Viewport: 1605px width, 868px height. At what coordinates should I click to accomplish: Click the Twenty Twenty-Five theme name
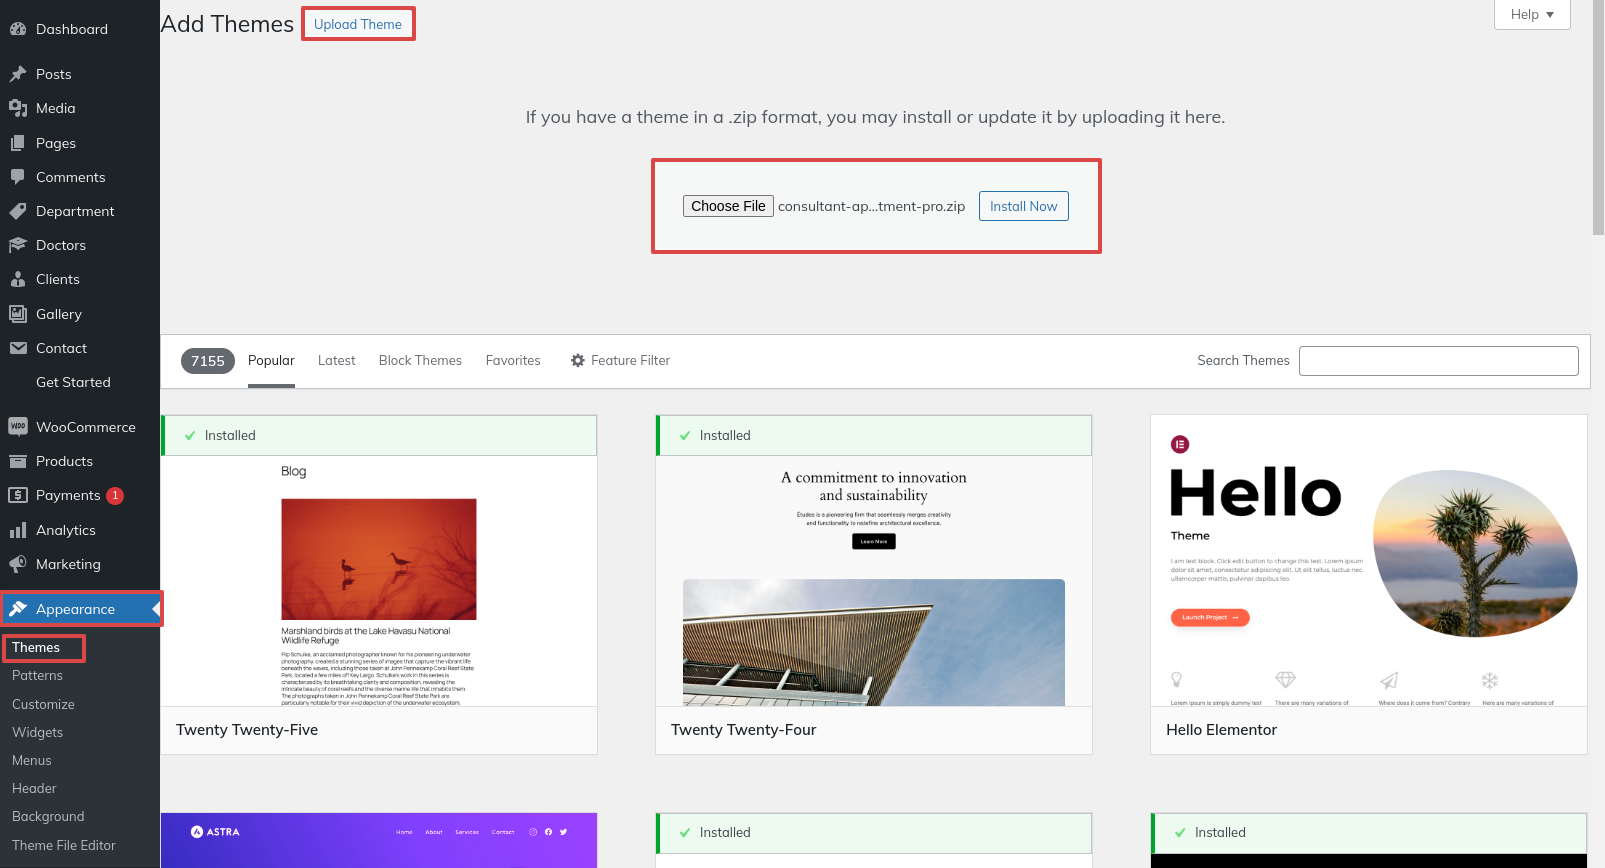point(247,730)
